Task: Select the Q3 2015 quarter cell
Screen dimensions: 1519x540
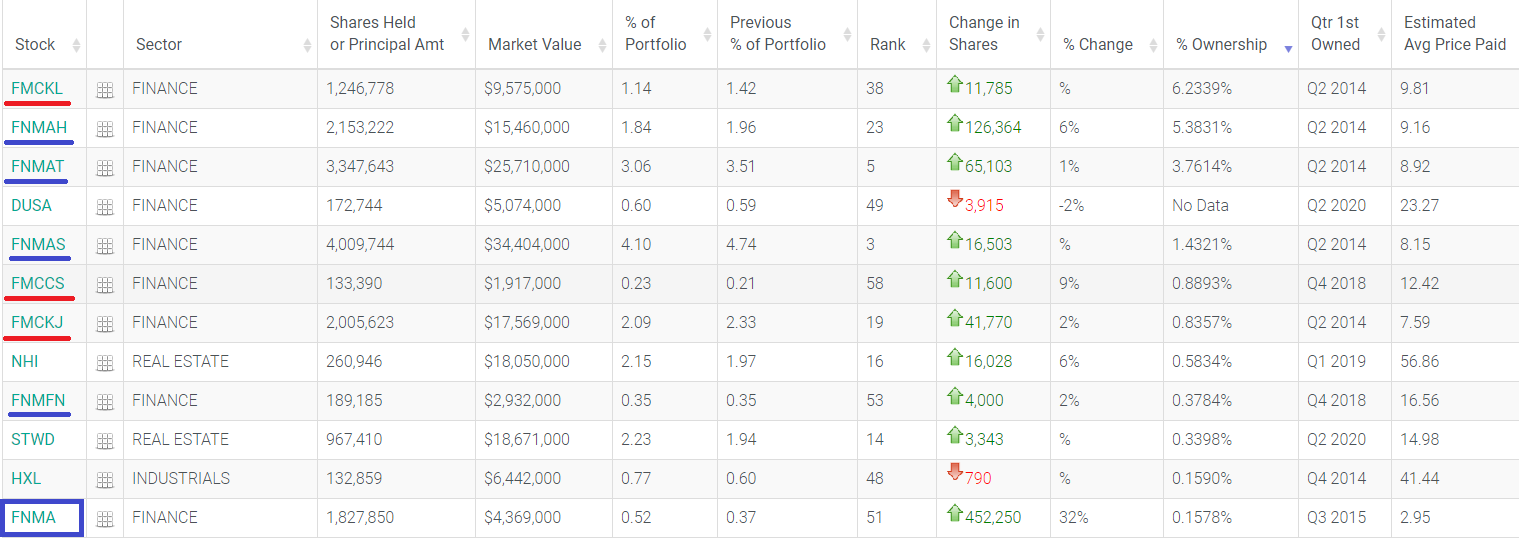Action: (x=1345, y=517)
